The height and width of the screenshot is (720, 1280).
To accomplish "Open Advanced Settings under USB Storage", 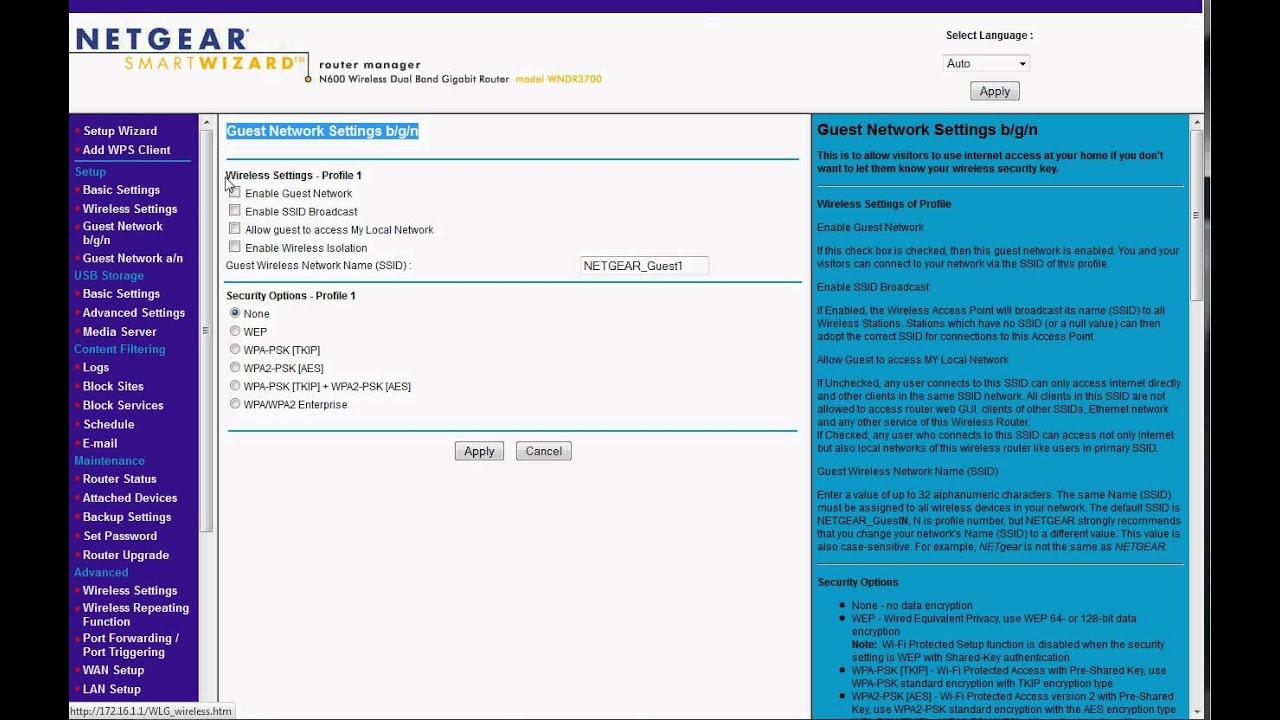I will point(134,313).
